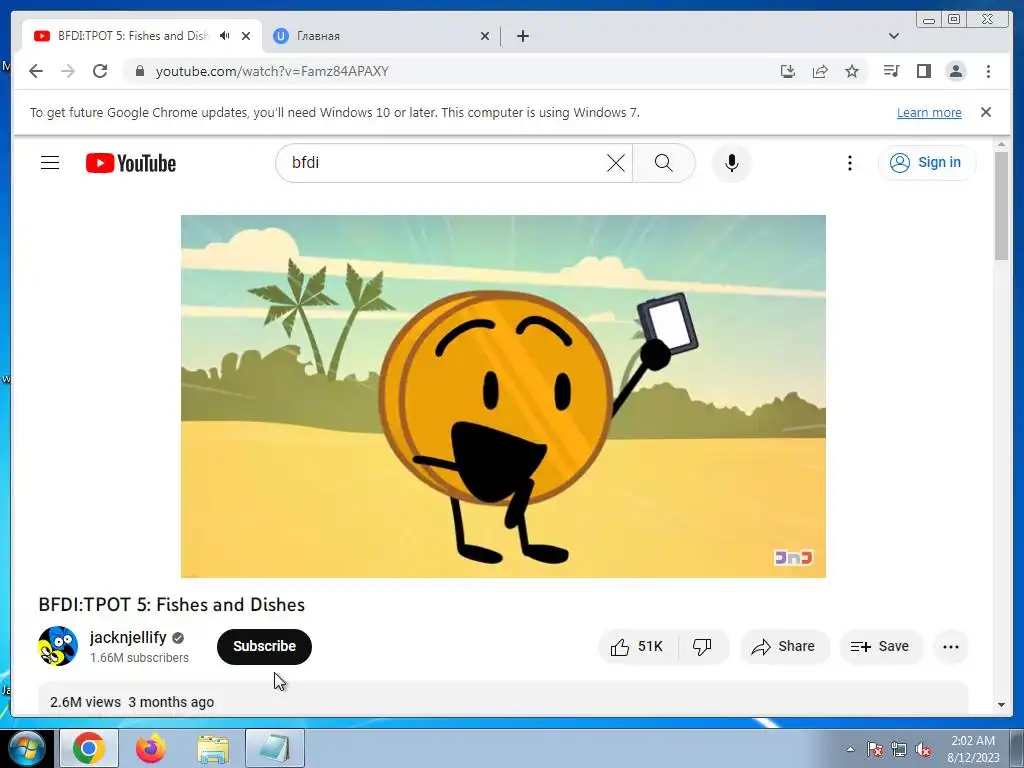Subscribe to jacknjellify
This screenshot has width=1024, height=768.
tap(264, 647)
